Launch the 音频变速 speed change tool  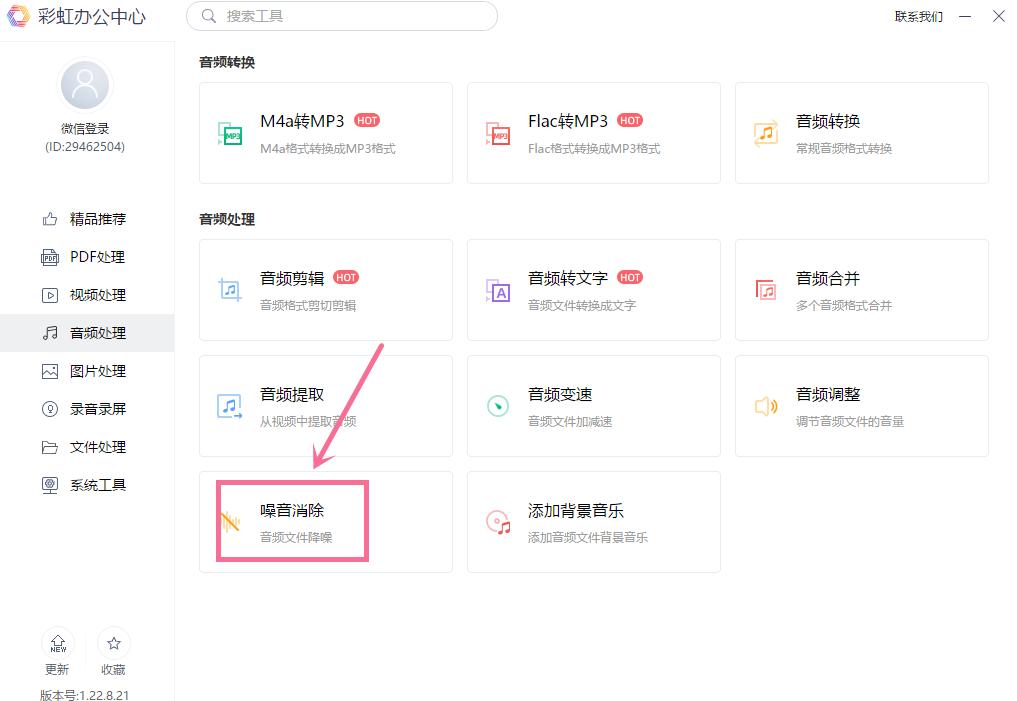pyautogui.click(x=593, y=406)
